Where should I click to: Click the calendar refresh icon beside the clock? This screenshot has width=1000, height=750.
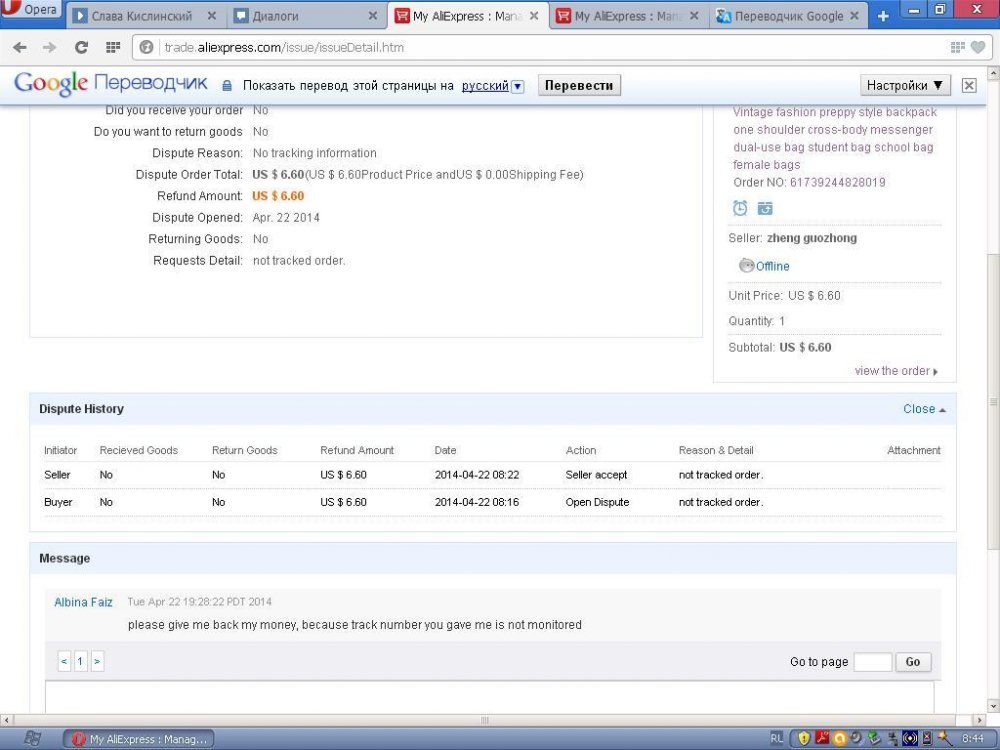[765, 208]
